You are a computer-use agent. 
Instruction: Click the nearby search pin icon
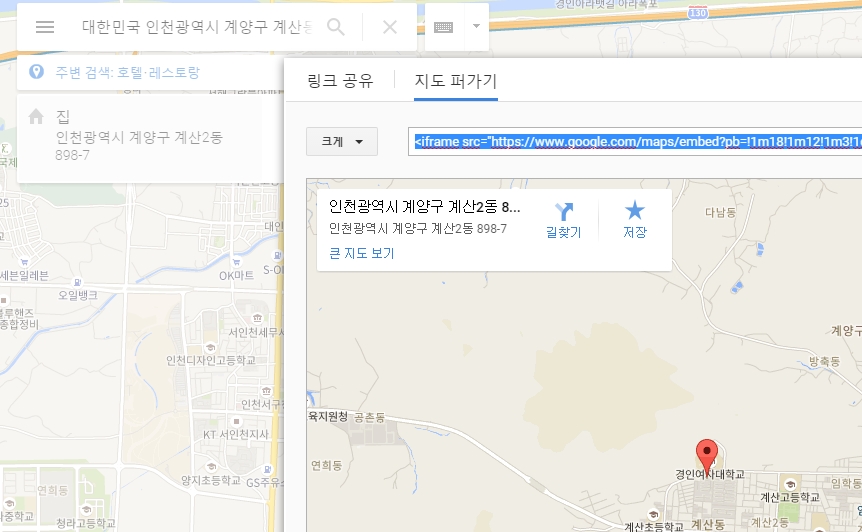point(37,72)
